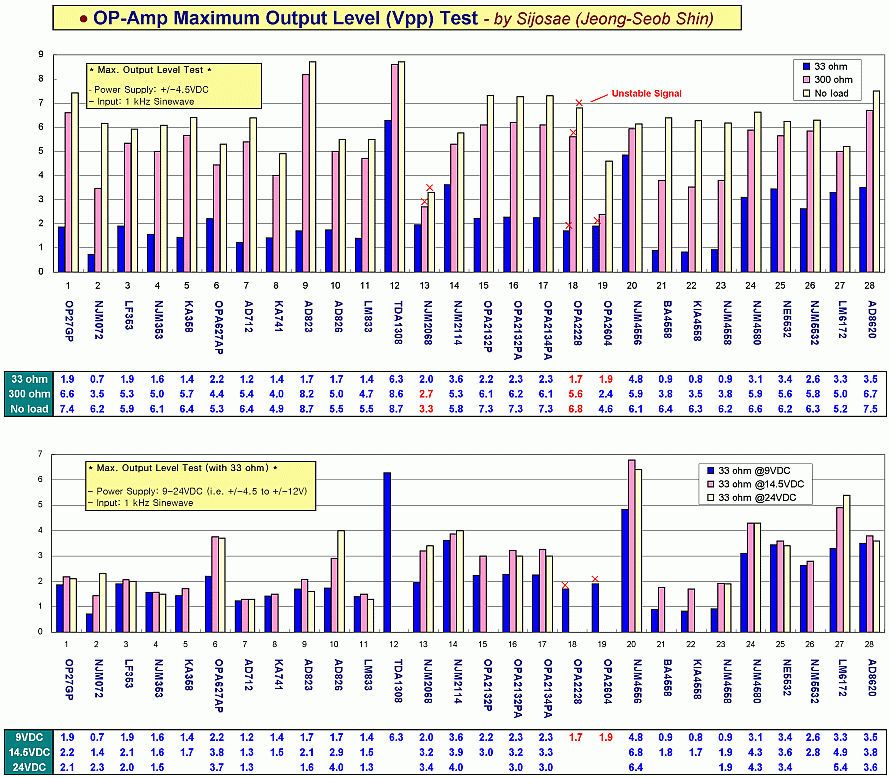Click the cream No load legend swatch
Screen dimensions: 889x778
click(806, 93)
